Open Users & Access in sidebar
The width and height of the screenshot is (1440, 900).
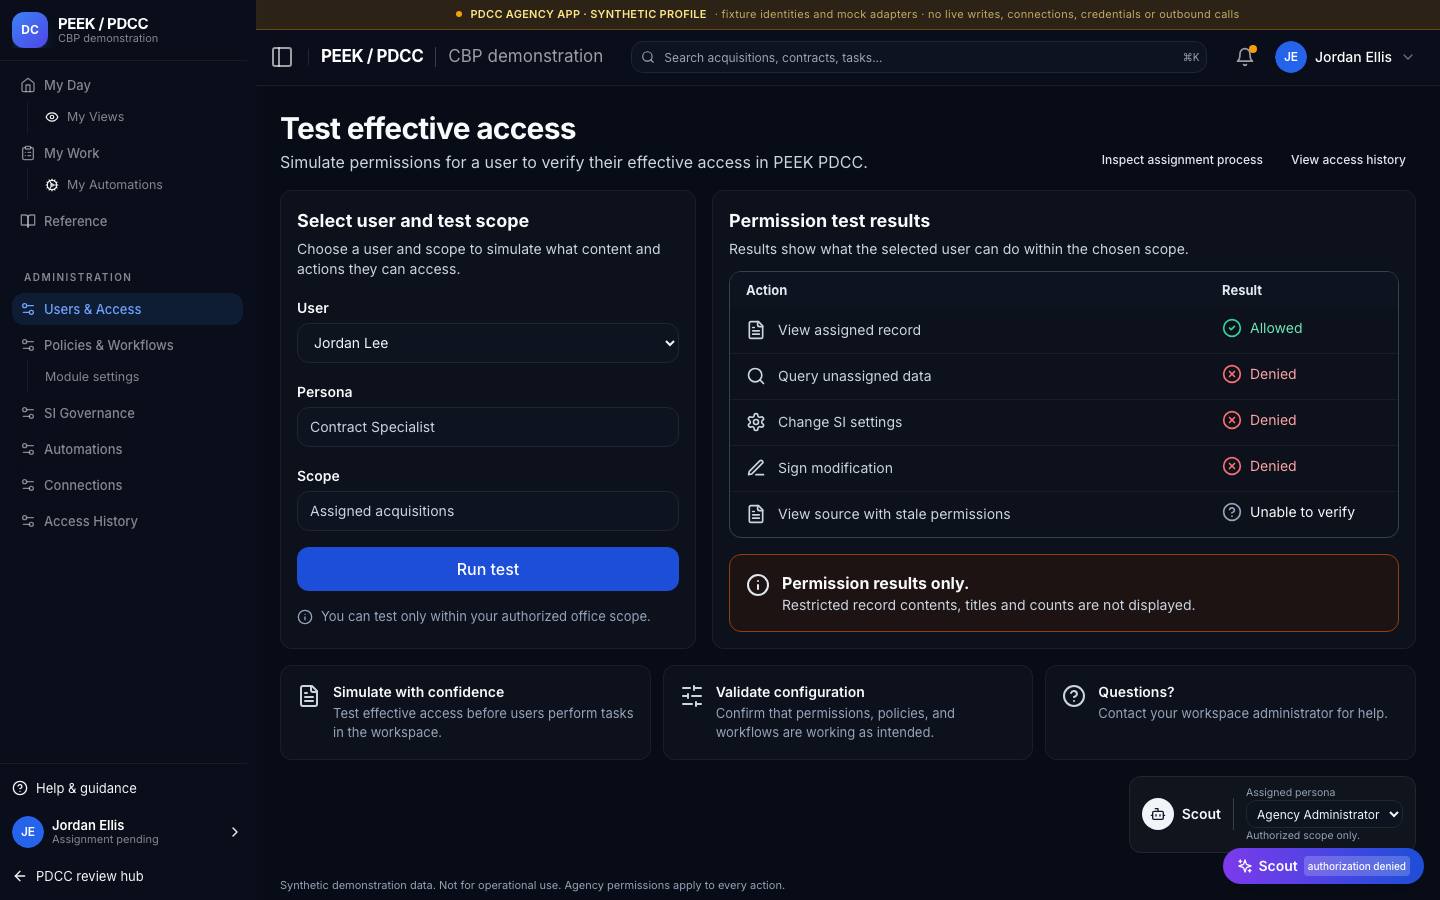click(x=127, y=309)
